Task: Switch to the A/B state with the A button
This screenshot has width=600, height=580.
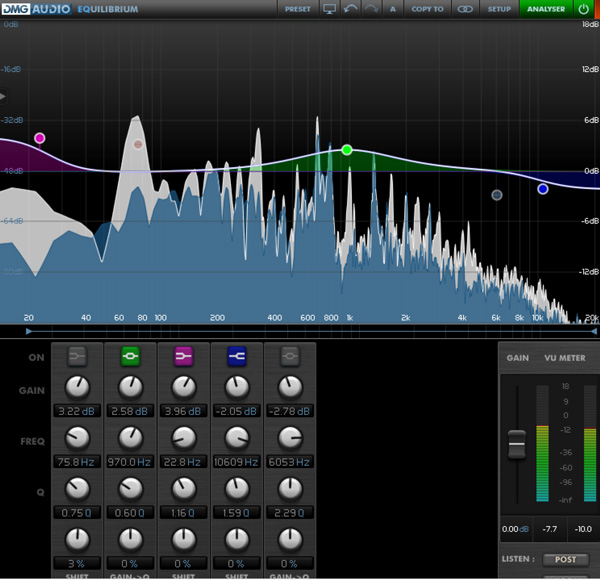Action: pyautogui.click(x=393, y=9)
